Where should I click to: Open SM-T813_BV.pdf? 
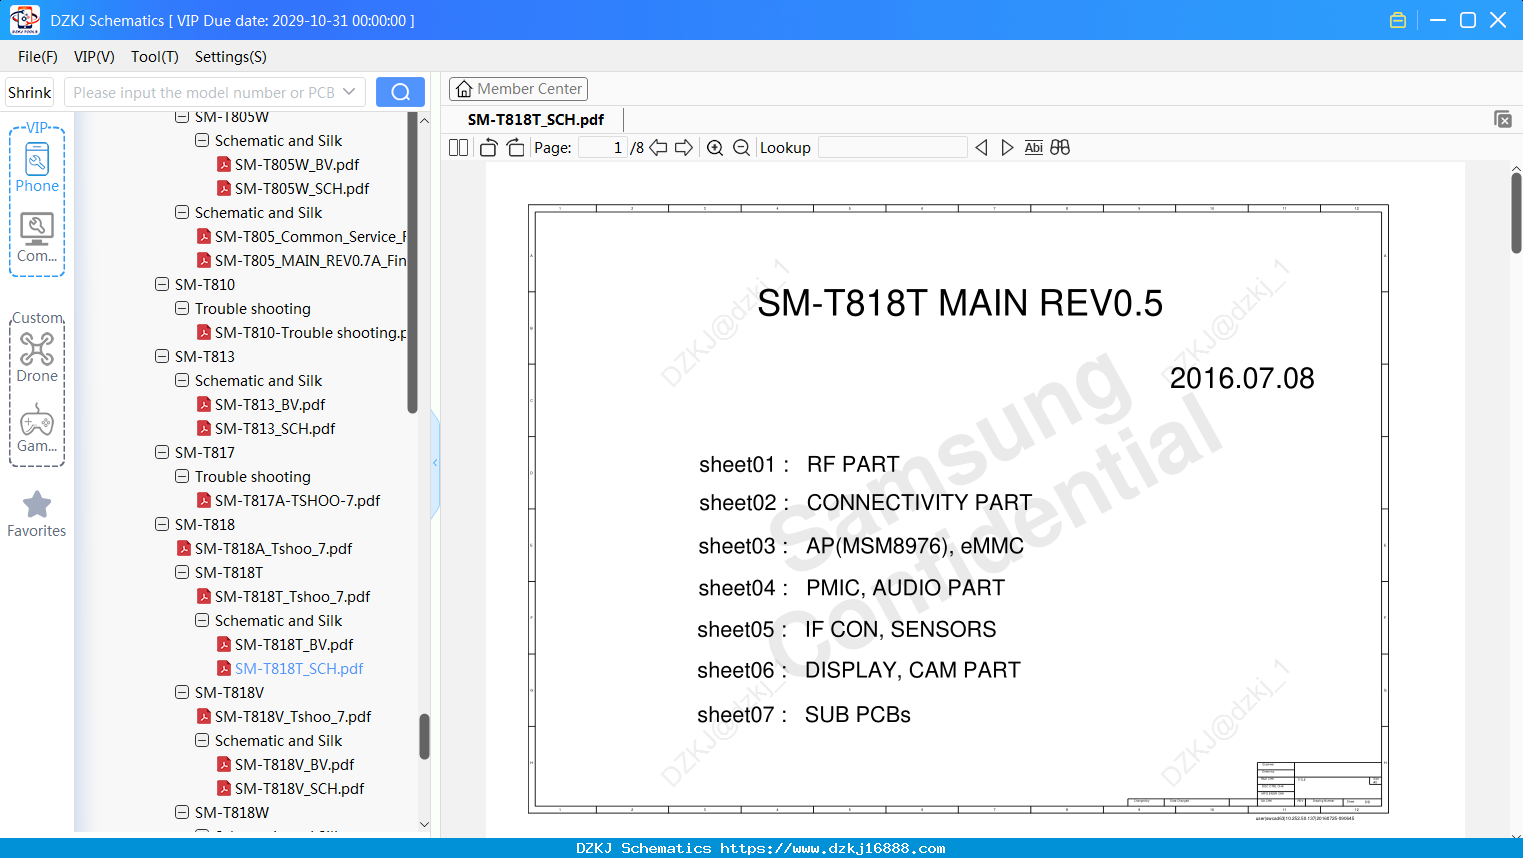[x=270, y=404]
